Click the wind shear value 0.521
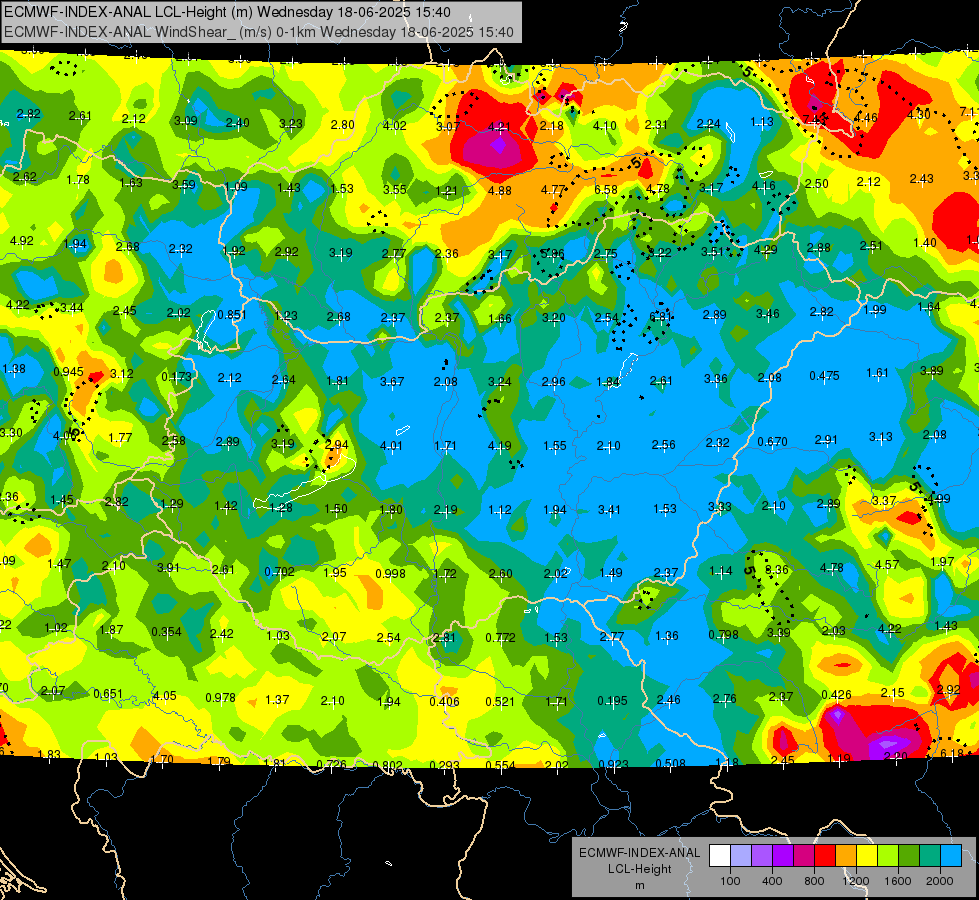Viewport: 979px width, 900px height. [x=500, y=702]
